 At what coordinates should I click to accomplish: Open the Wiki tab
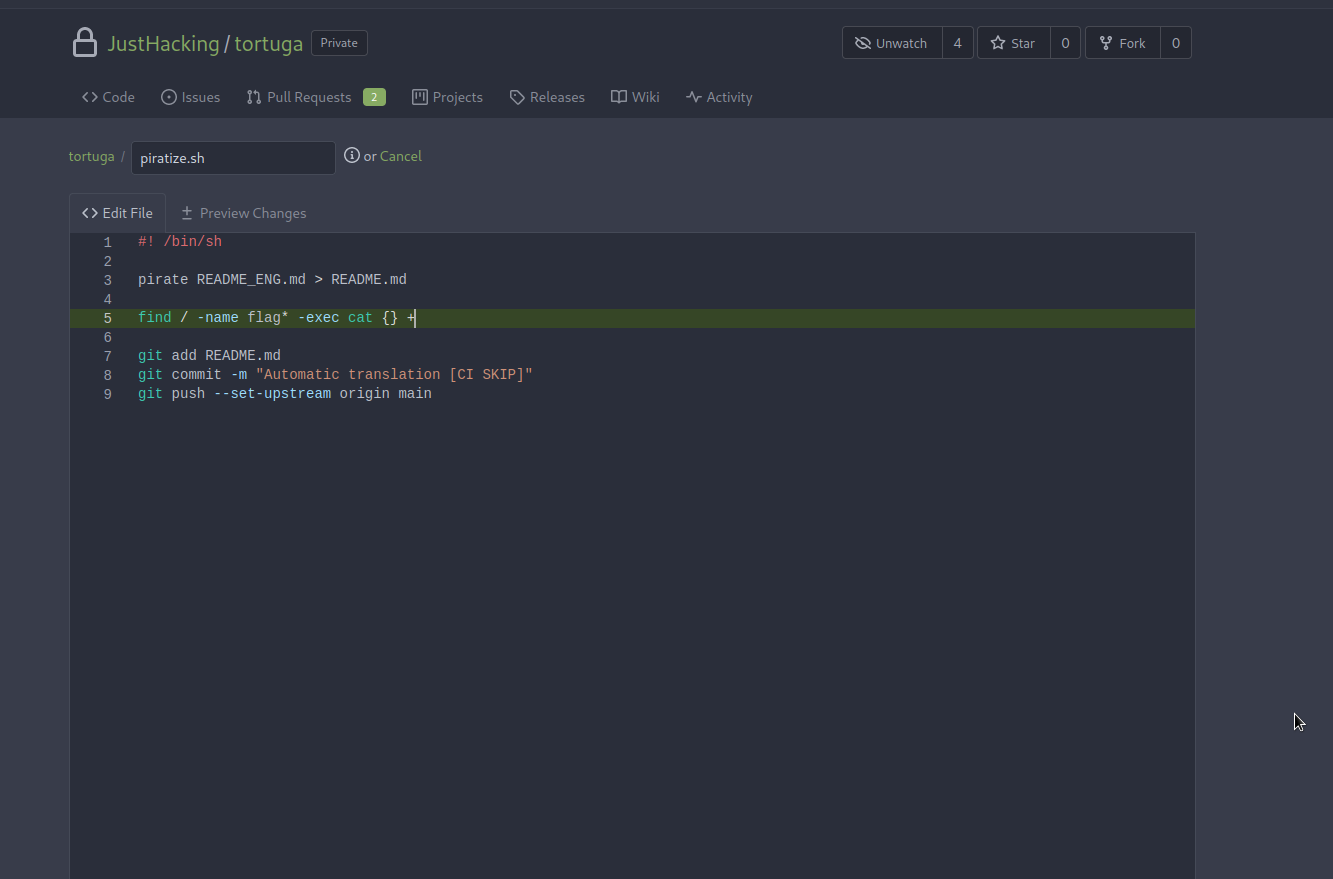(x=635, y=97)
